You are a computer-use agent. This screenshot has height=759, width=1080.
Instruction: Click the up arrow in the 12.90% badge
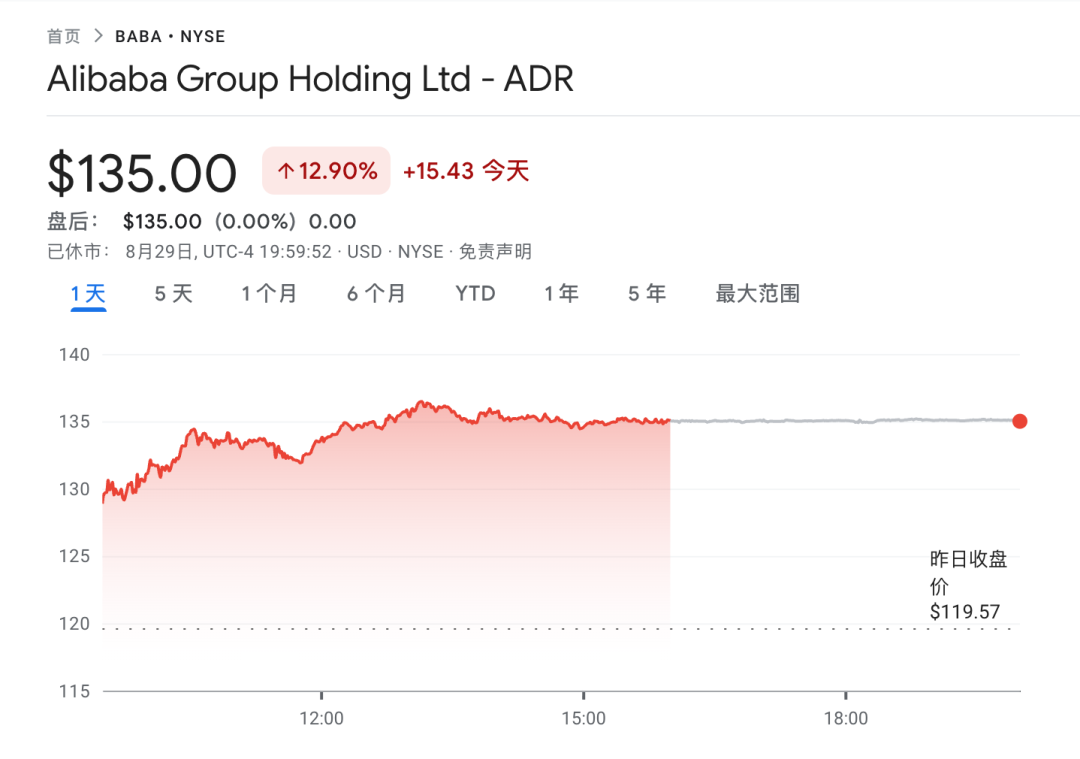pos(285,172)
